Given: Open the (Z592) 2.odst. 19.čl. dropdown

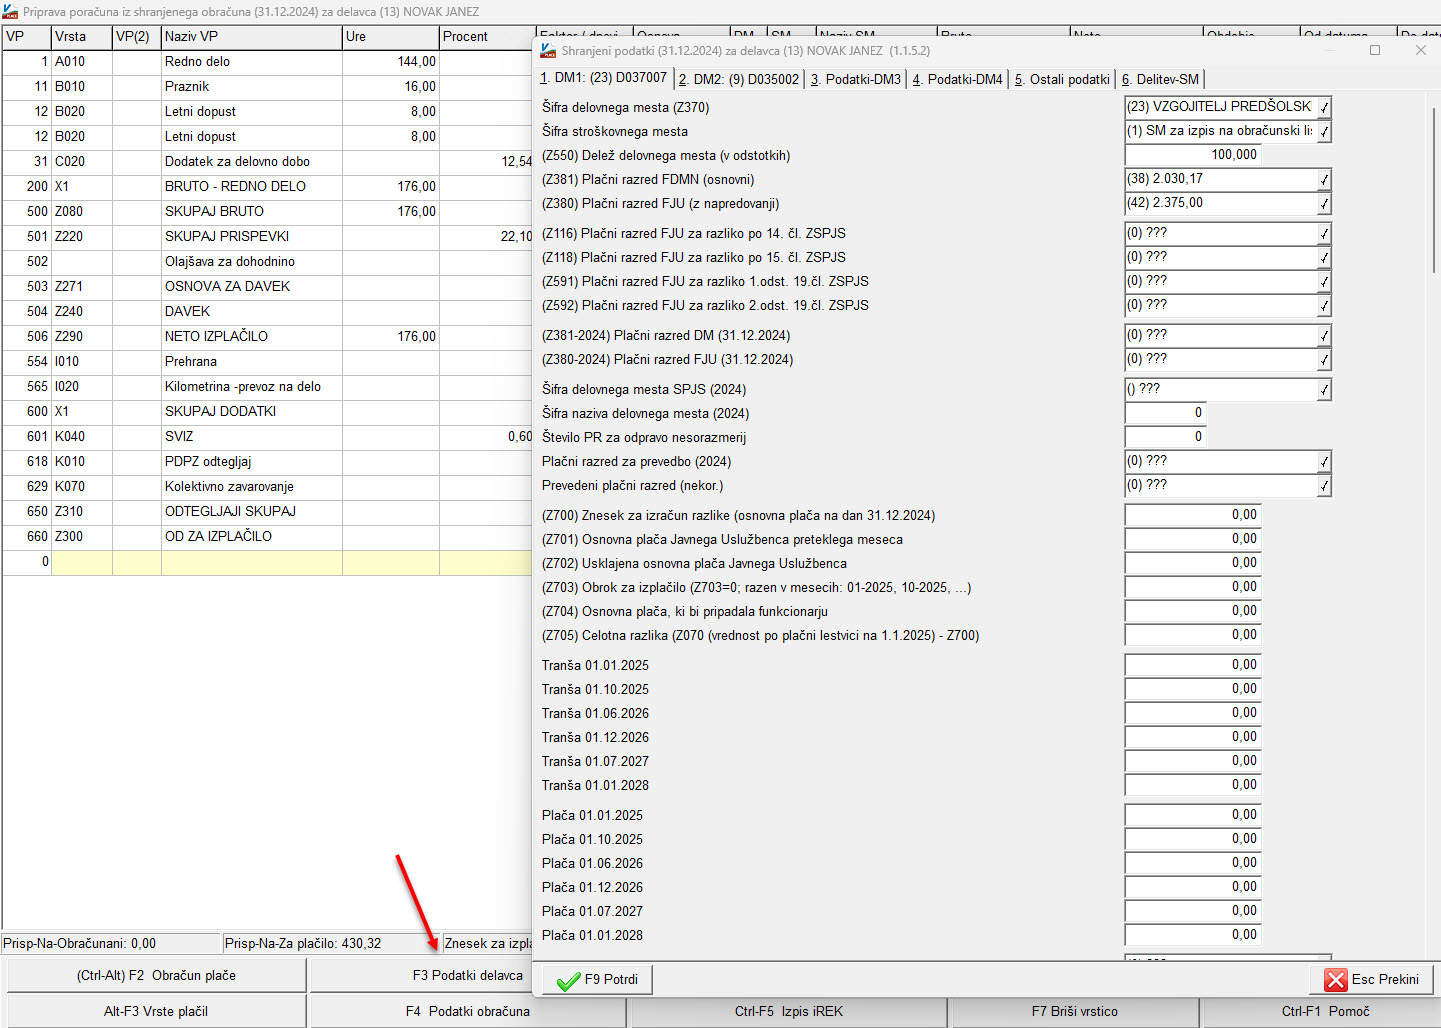Looking at the screenshot, I should [1324, 305].
